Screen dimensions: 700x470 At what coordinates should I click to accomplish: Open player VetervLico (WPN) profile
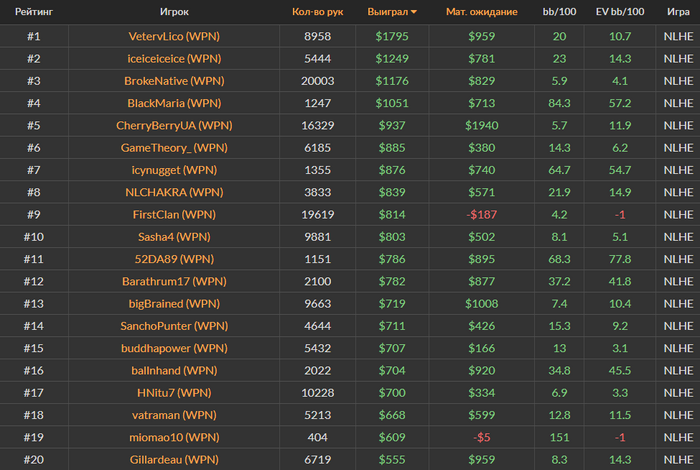click(174, 36)
